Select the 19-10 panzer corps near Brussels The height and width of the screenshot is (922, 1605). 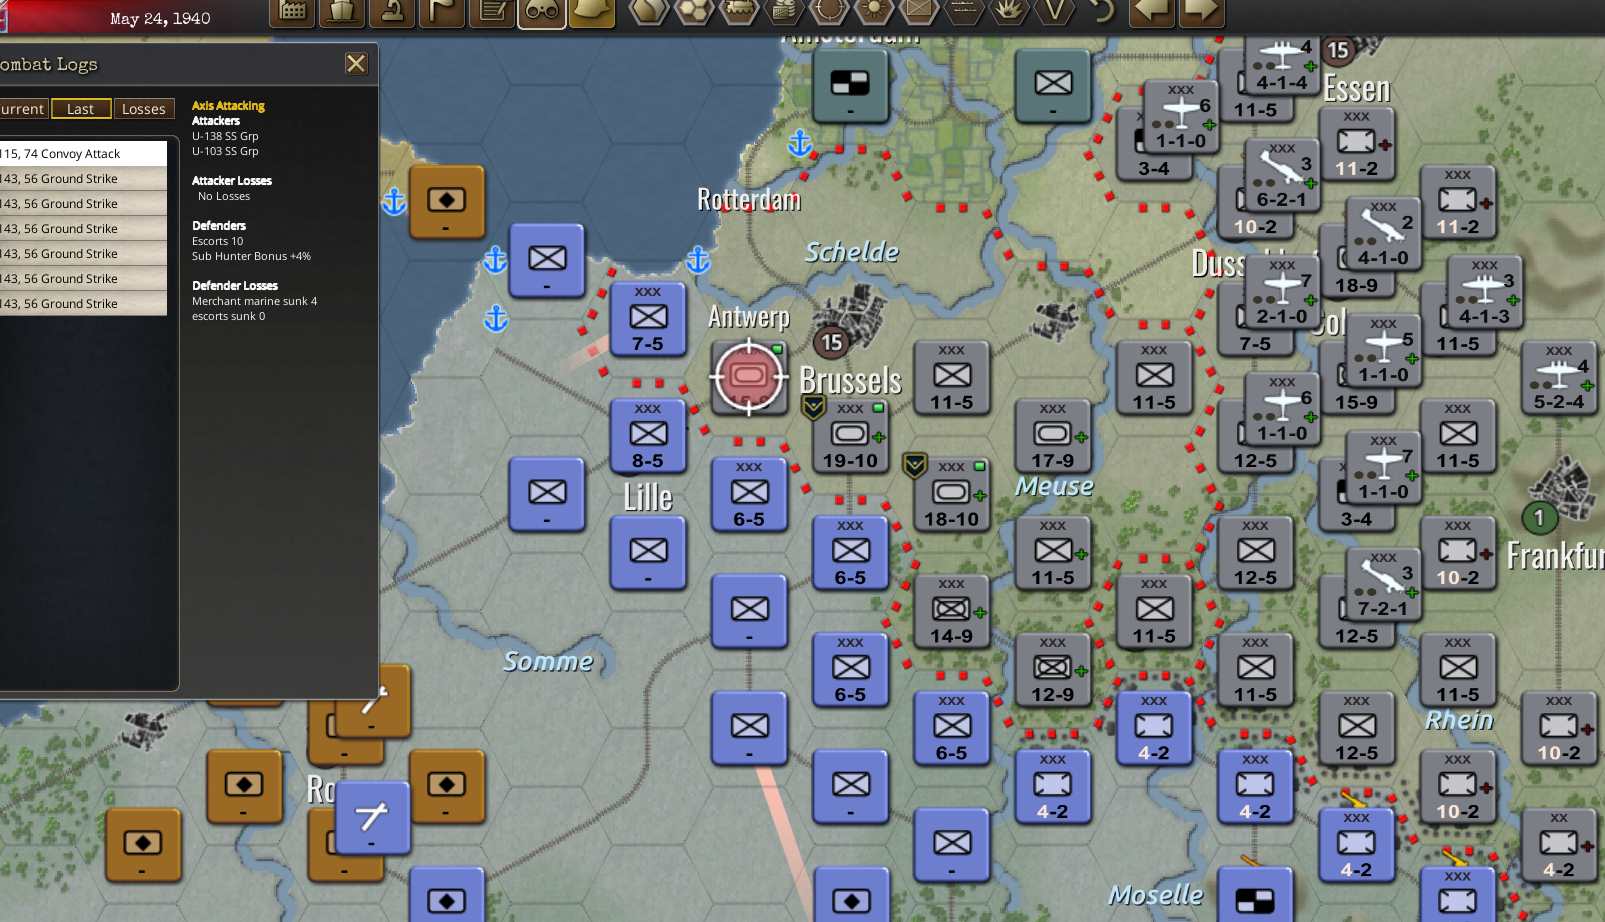[850, 435]
